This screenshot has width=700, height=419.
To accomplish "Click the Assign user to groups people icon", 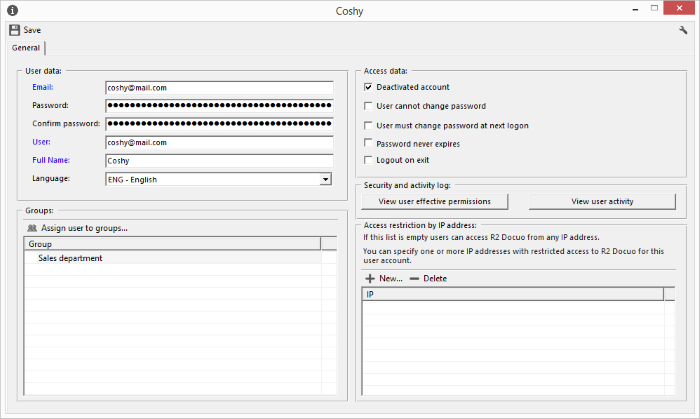I will point(32,228).
